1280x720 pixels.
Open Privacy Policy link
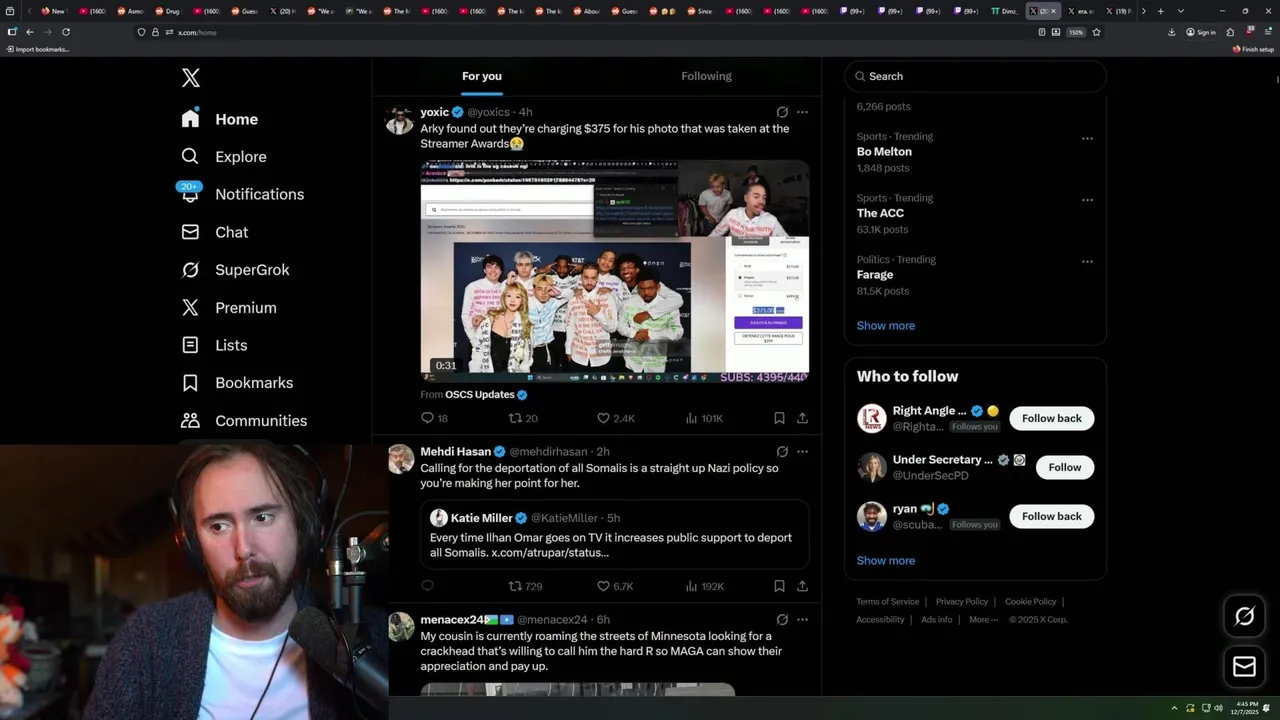[x=961, y=601]
